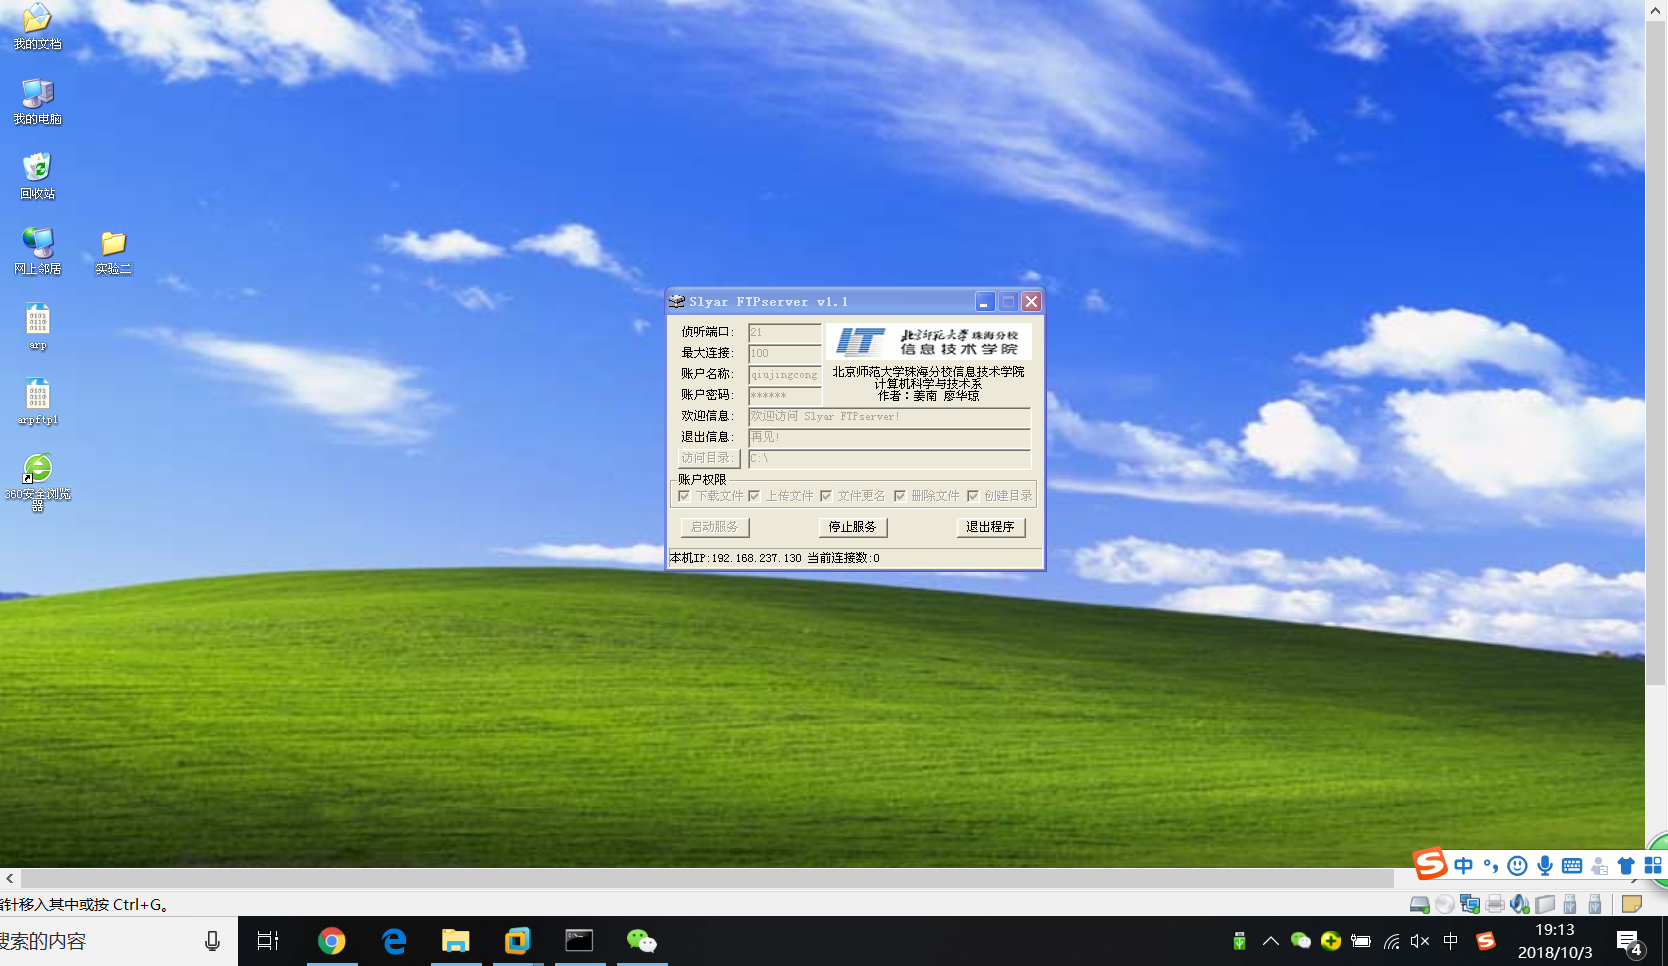Select the arp file icon
The width and height of the screenshot is (1668, 966).
(x=37, y=327)
